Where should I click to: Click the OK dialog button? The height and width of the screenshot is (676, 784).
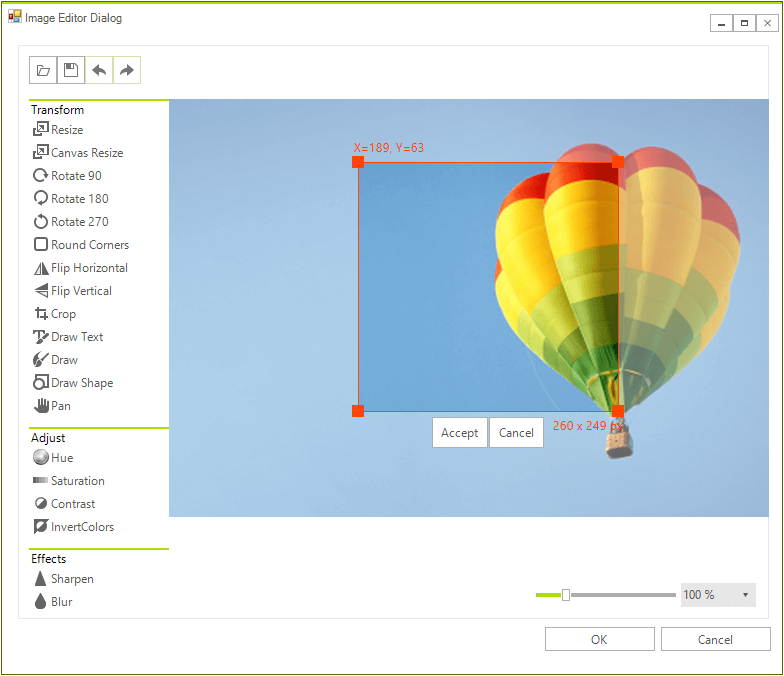pos(600,640)
